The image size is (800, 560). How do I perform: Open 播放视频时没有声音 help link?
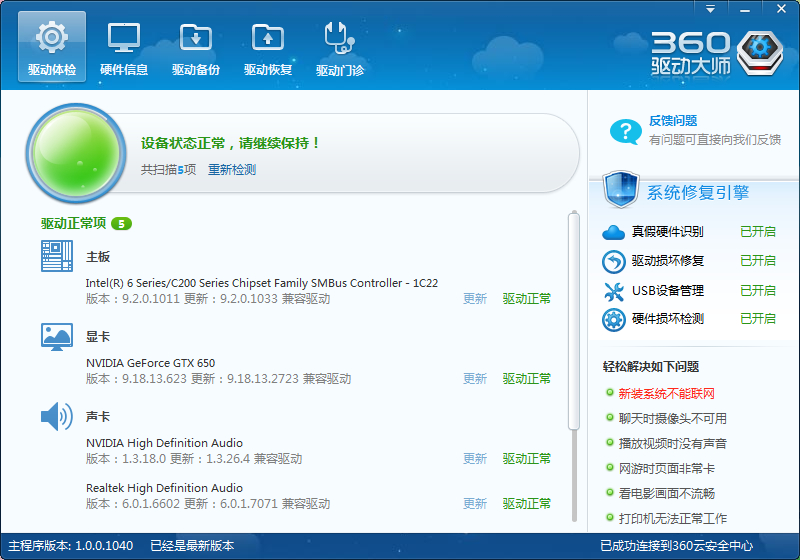pyautogui.click(x=672, y=443)
